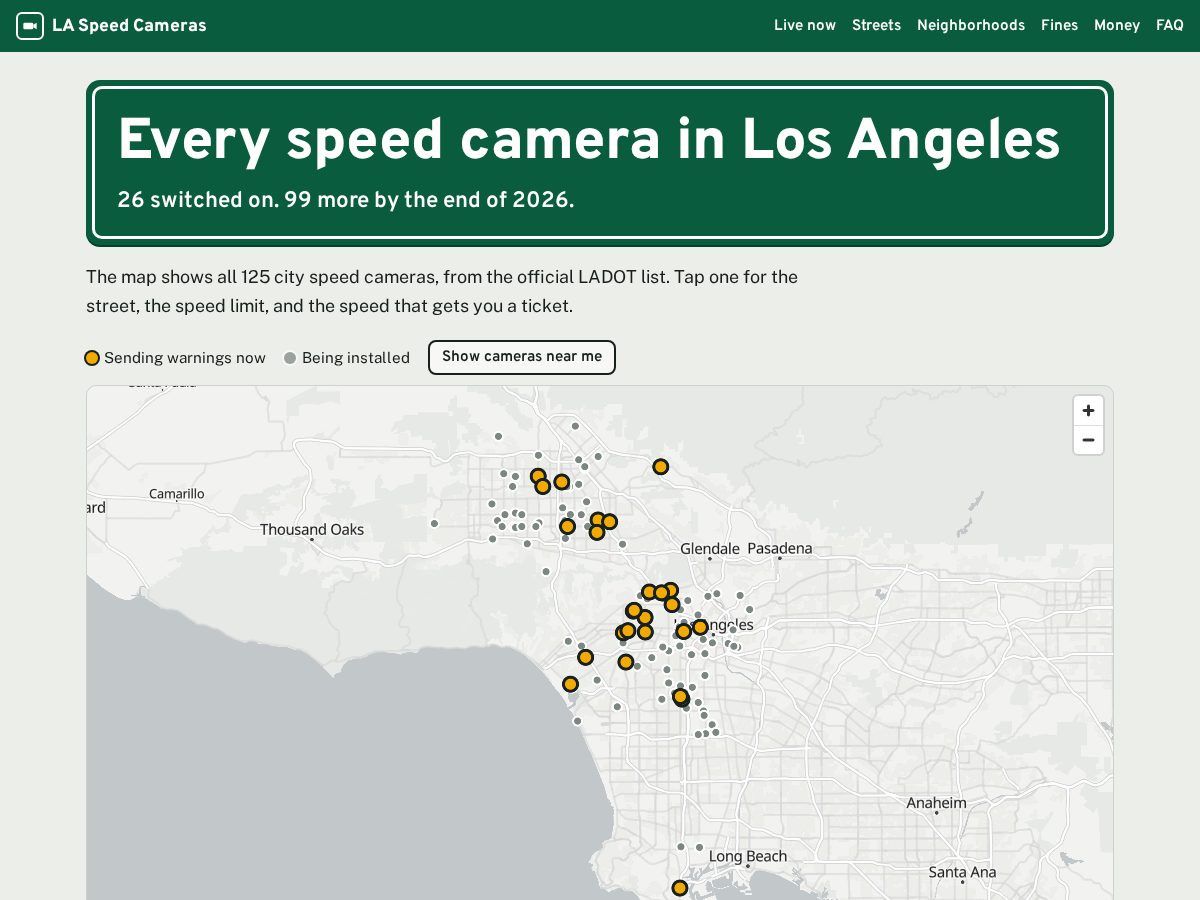Viewport: 1200px width, 900px height.
Task: Go to Live now section
Action: pyautogui.click(x=805, y=26)
